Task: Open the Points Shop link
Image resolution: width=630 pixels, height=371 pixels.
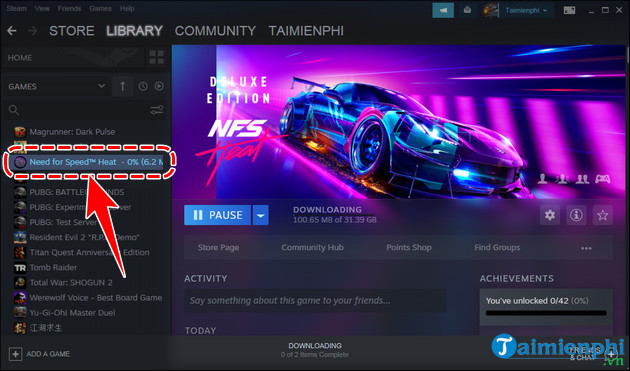Action: coord(409,248)
